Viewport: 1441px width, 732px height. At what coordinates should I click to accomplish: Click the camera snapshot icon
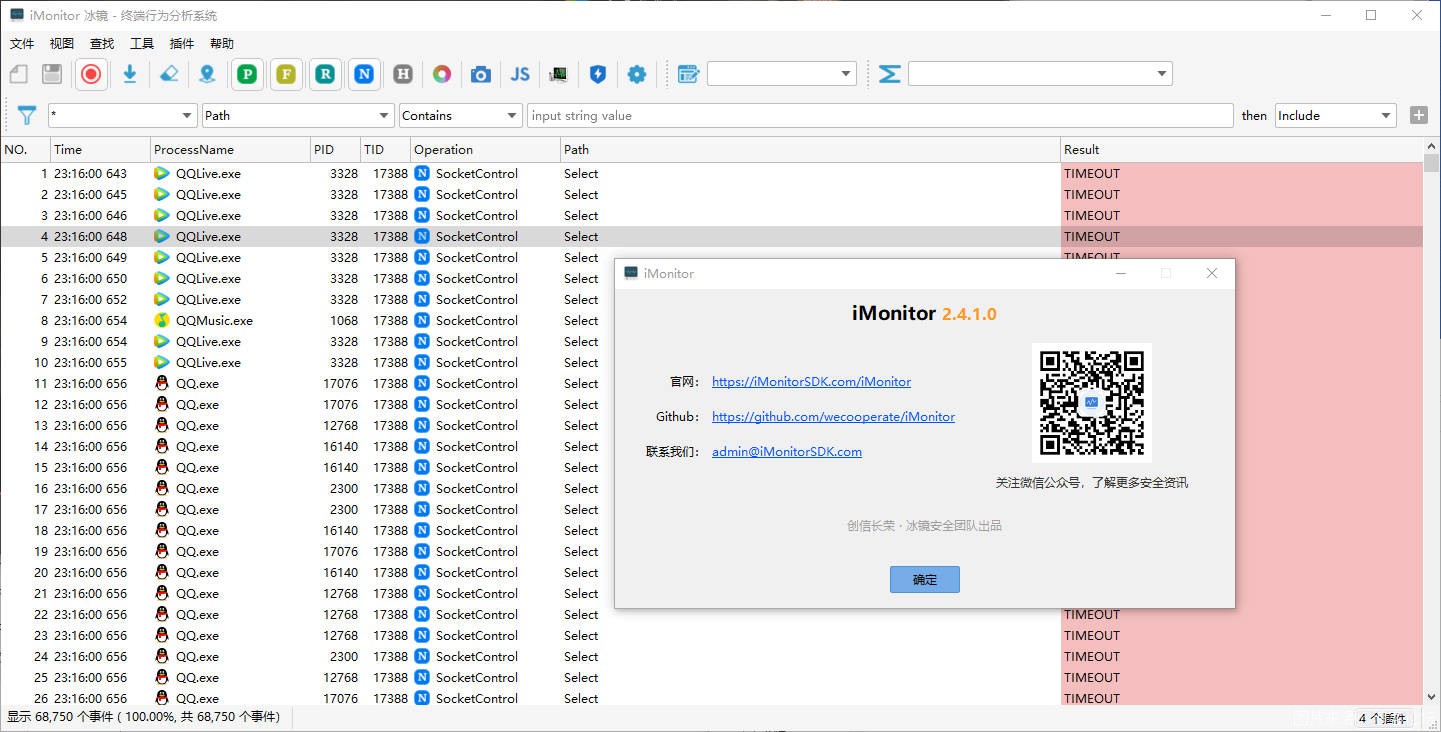point(481,74)
